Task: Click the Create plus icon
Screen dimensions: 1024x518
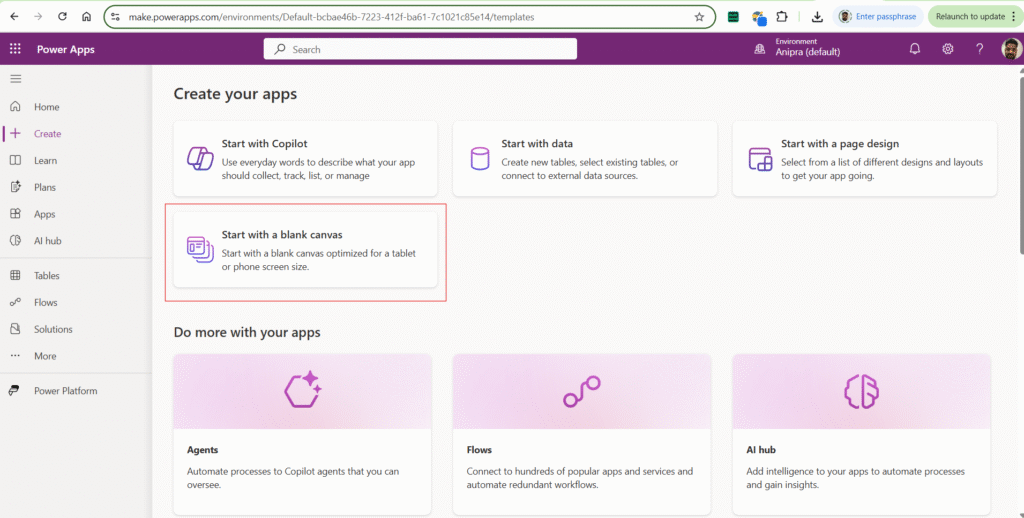Action: pos(15,133)
